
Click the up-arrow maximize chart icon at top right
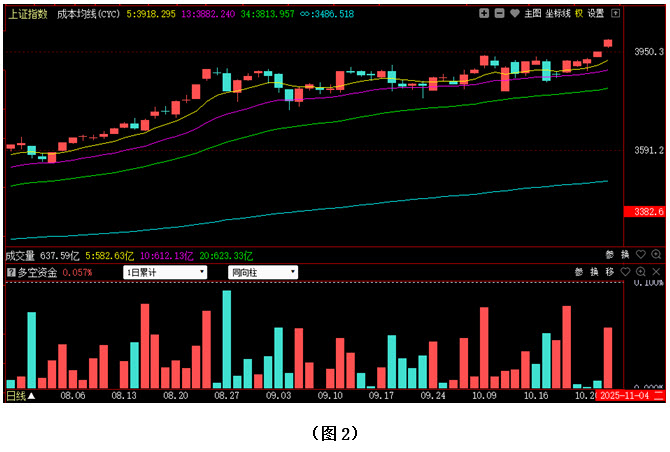point(615,14)
